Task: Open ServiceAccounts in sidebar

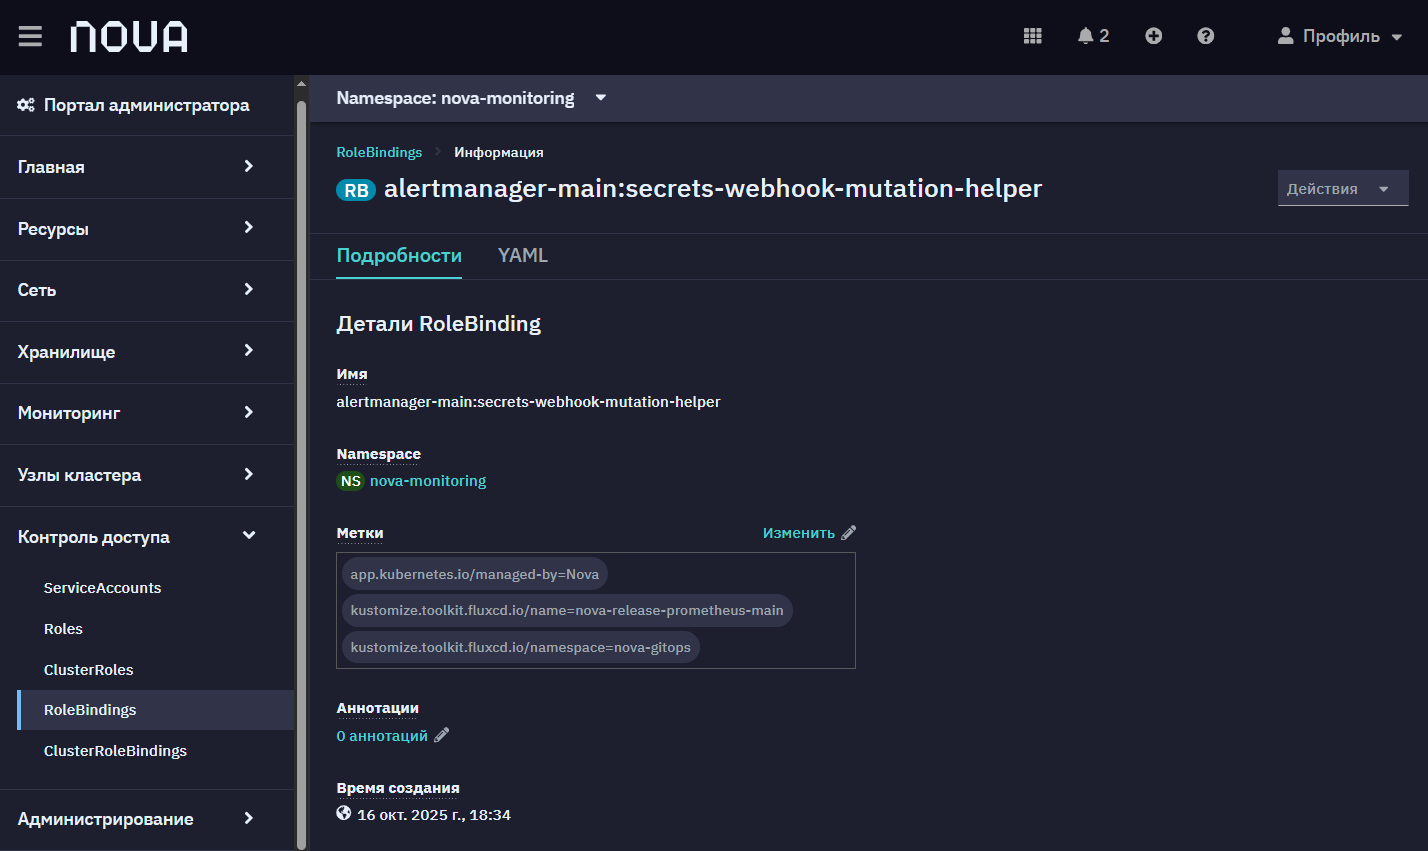Action: point(102,588)
